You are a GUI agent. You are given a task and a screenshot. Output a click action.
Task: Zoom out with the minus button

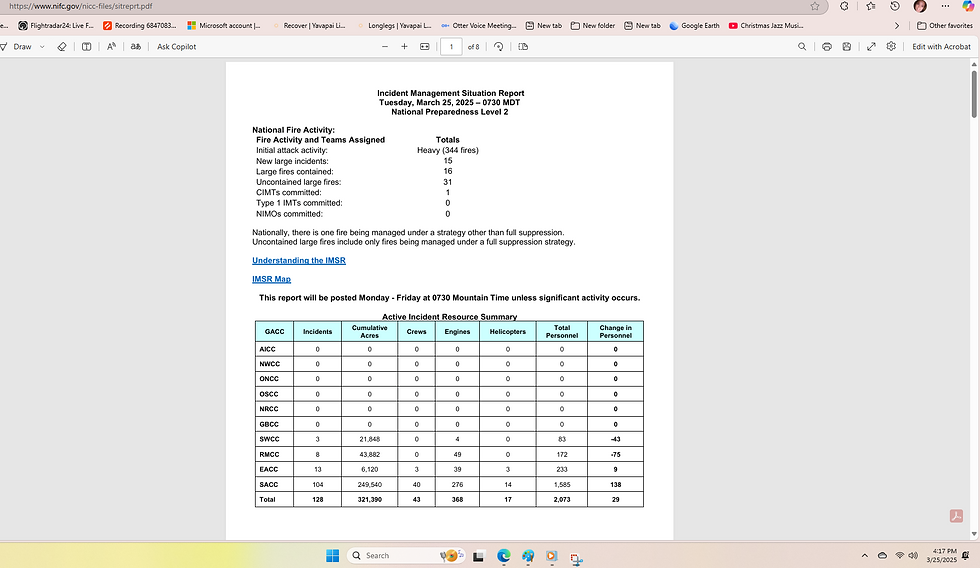coord(385,47)
